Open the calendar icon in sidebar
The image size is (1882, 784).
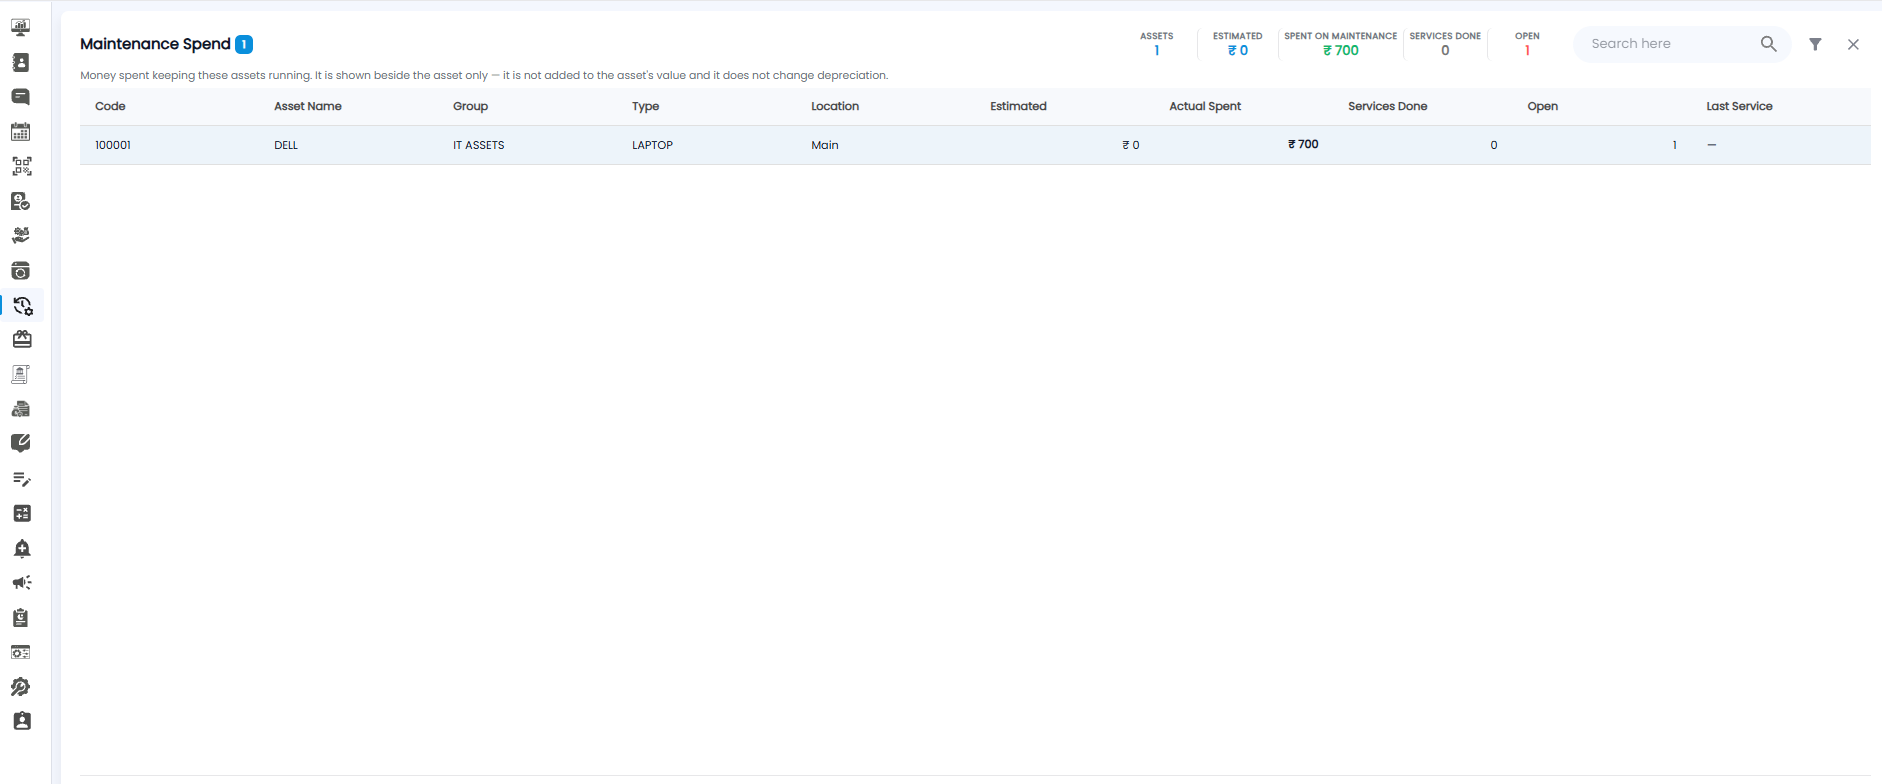click(20, 132)
